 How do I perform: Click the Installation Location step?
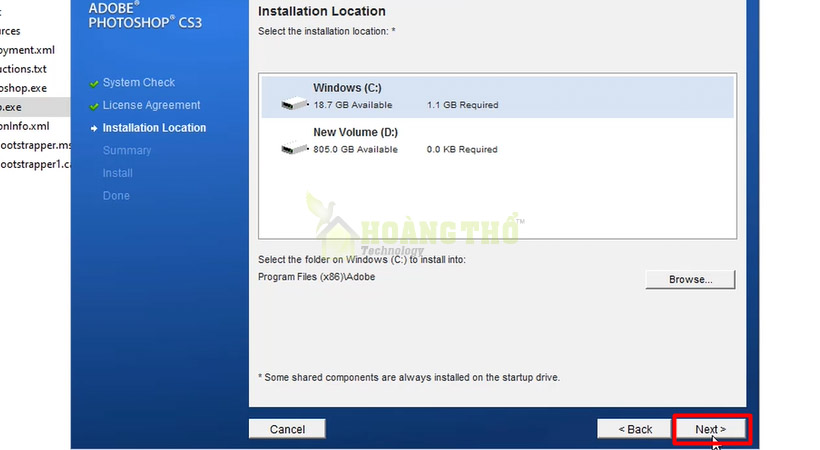coord(154,128)
